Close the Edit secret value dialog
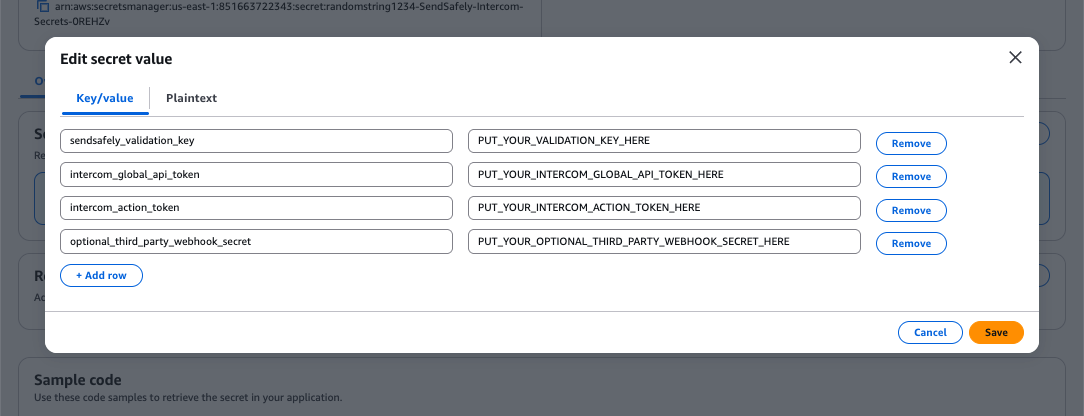This screenshot has height=416, width=1084. (1015, 57)
